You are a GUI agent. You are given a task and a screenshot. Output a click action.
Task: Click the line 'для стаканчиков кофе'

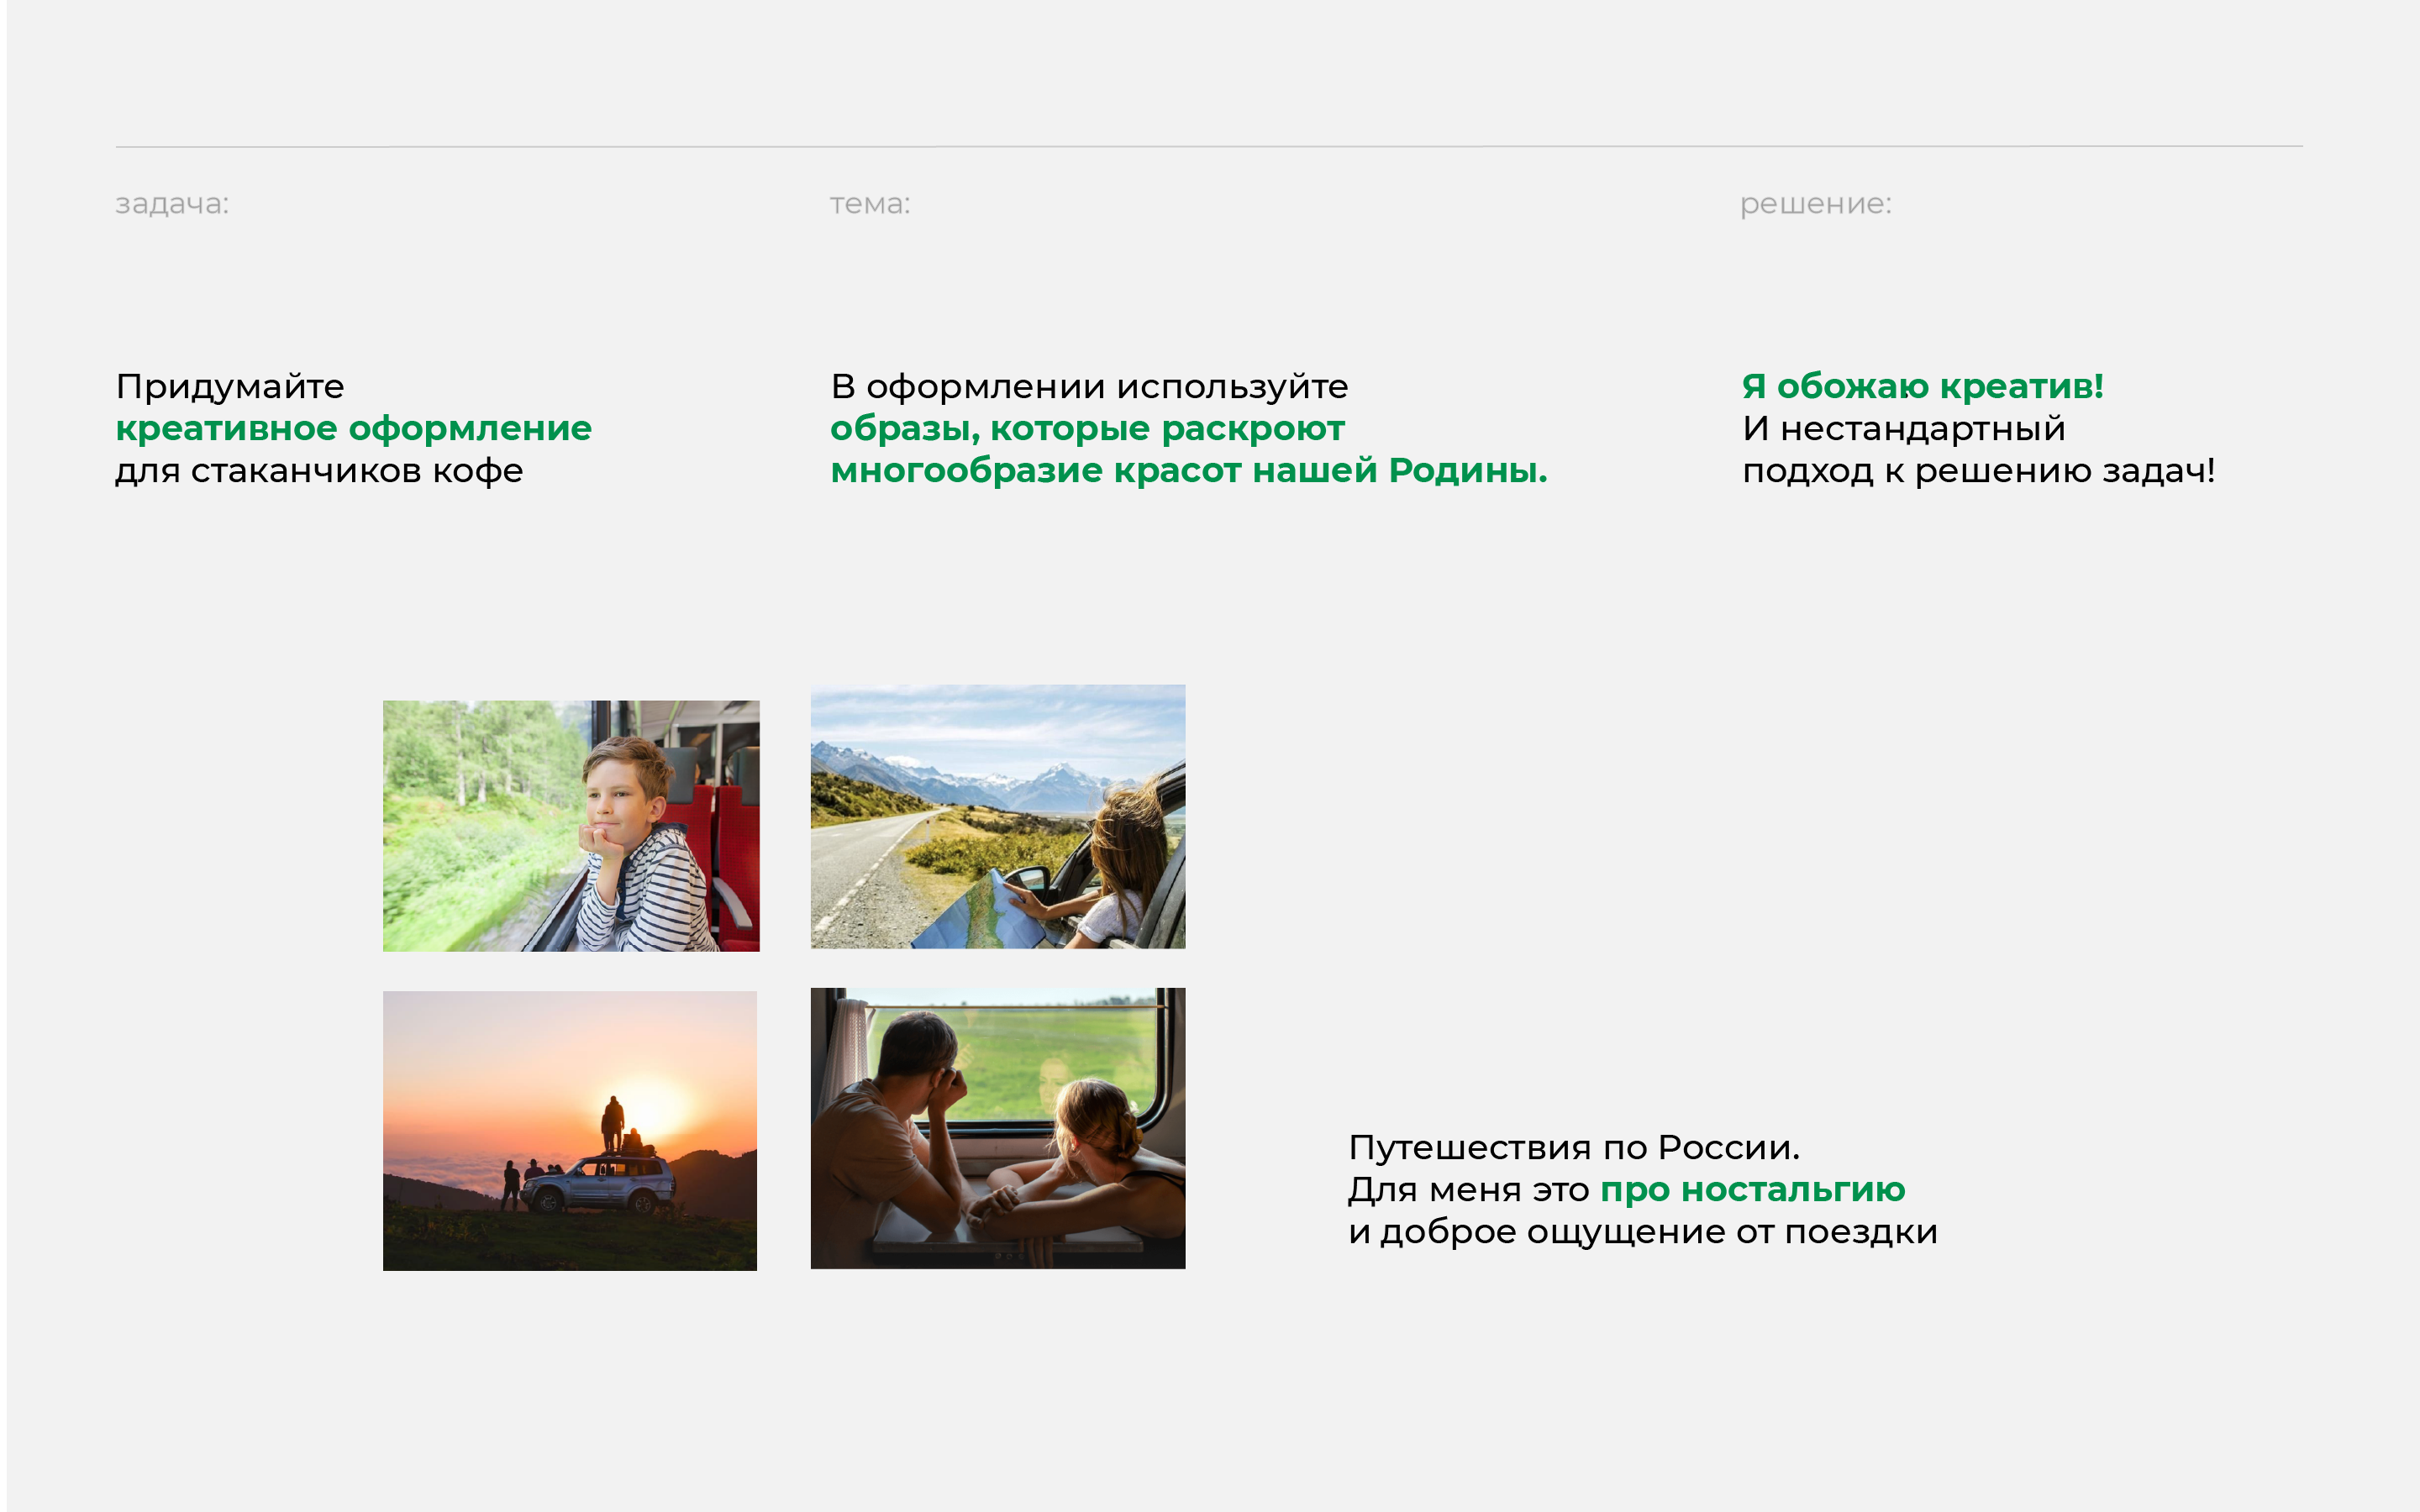[319, 470]
